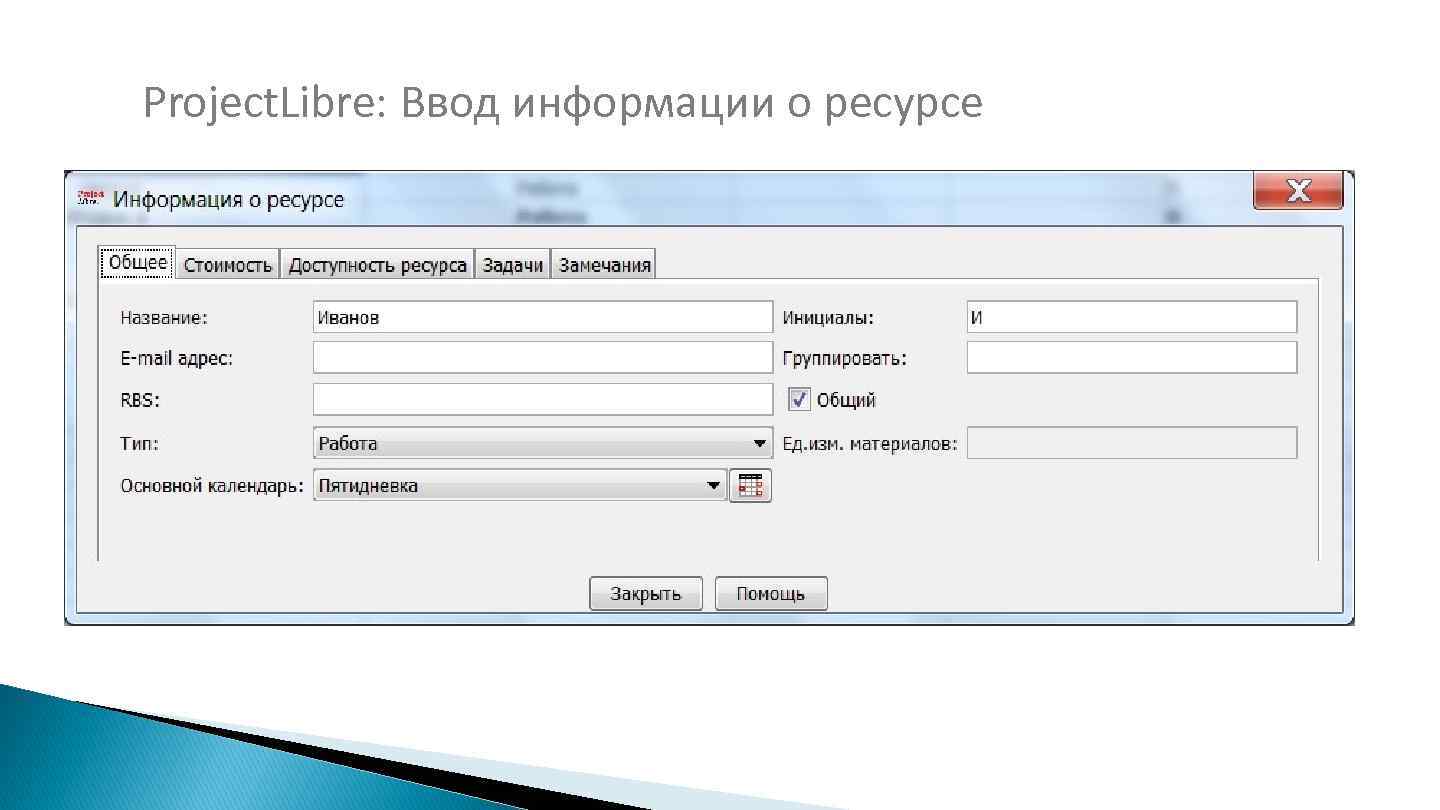
Task: Open the Тип dropdown showing Работа
Action: [543, 443]
